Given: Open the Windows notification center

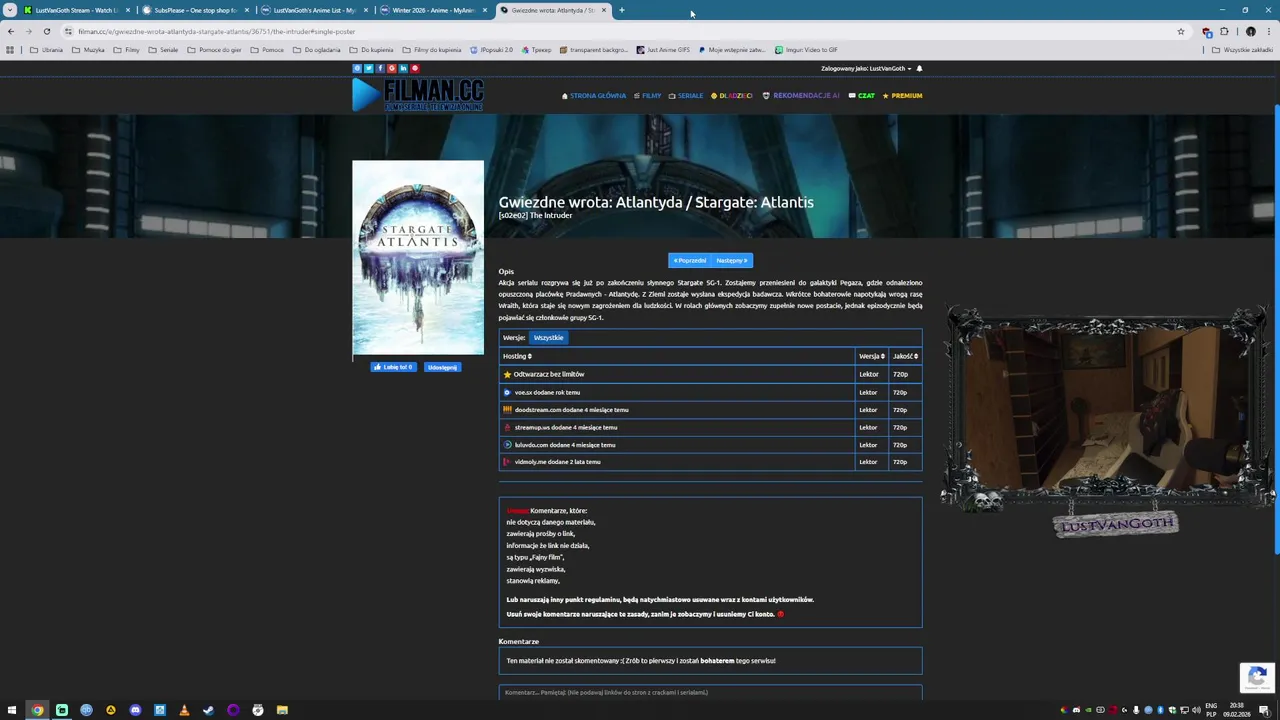Looking at the screenshot, I should click(1264, 710).
